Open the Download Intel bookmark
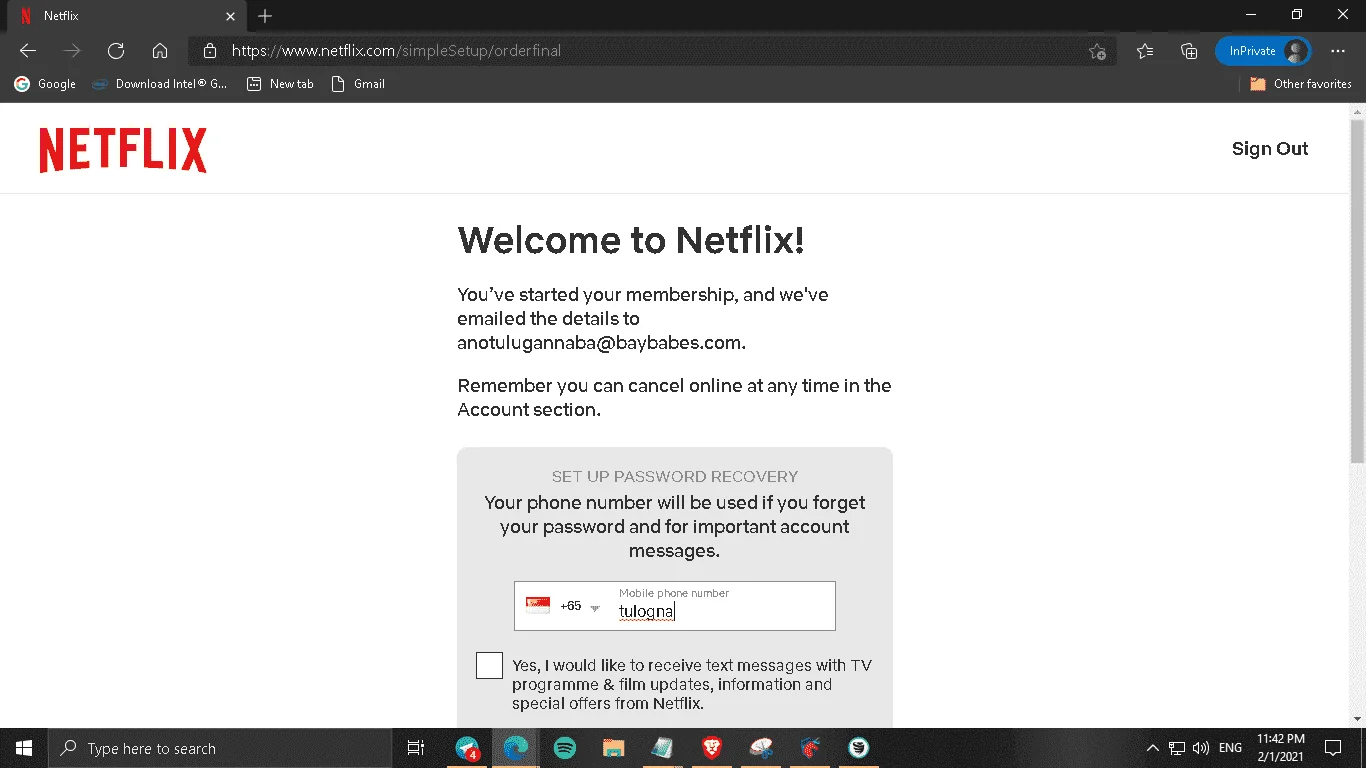The width and height of the screenshot is (1366, 768). point(160,84)
